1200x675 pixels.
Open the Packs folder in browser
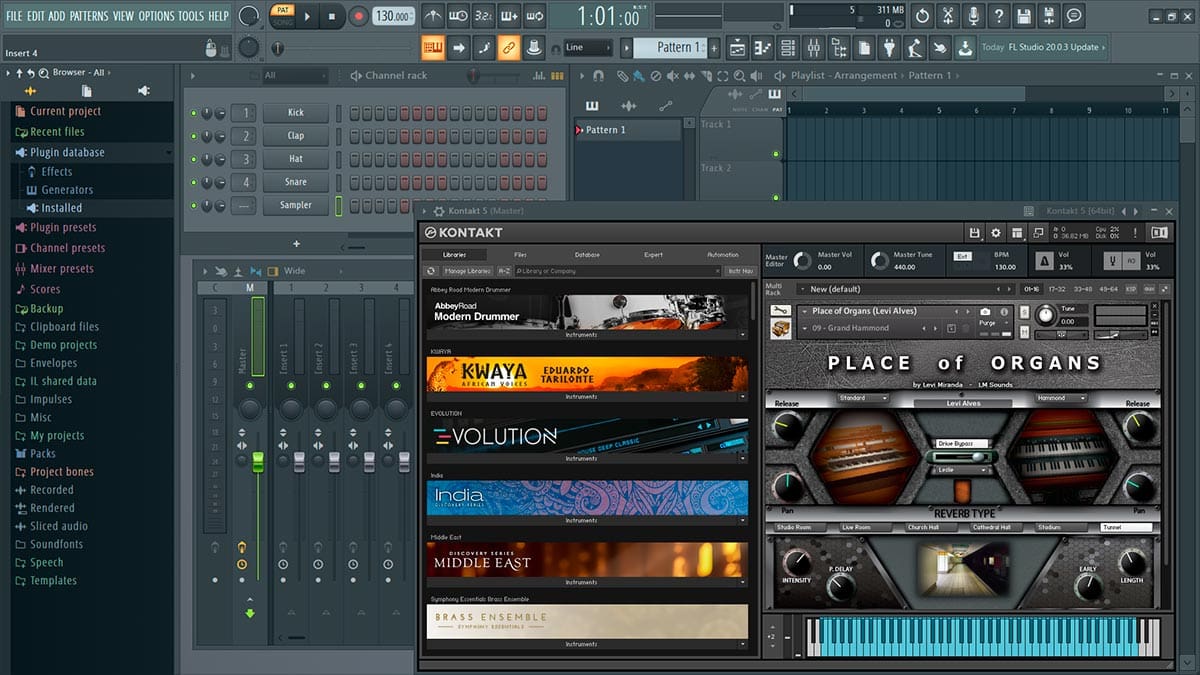[x=43, y=454]
